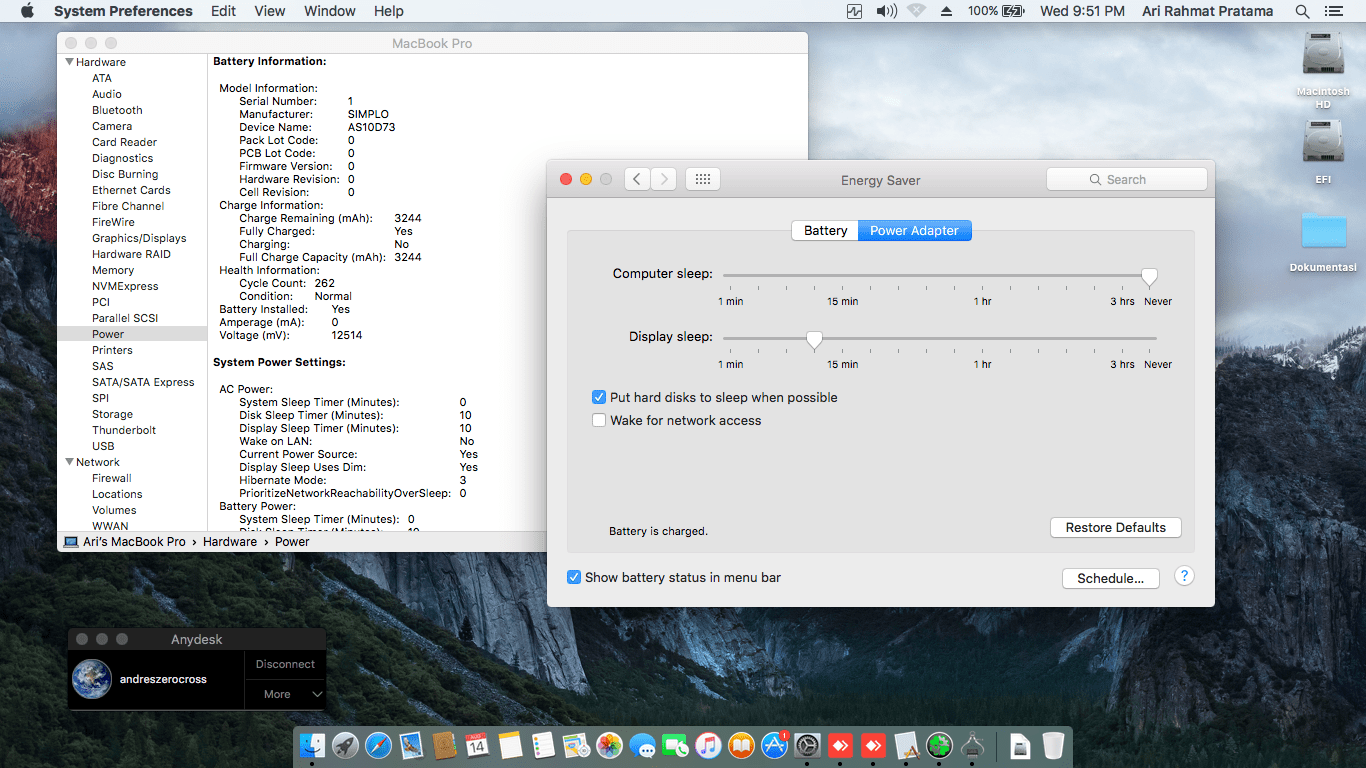This screenshot has height=768, width=1366.
Task: Open the Schedule... dialog
Action: click(1110, 578)
